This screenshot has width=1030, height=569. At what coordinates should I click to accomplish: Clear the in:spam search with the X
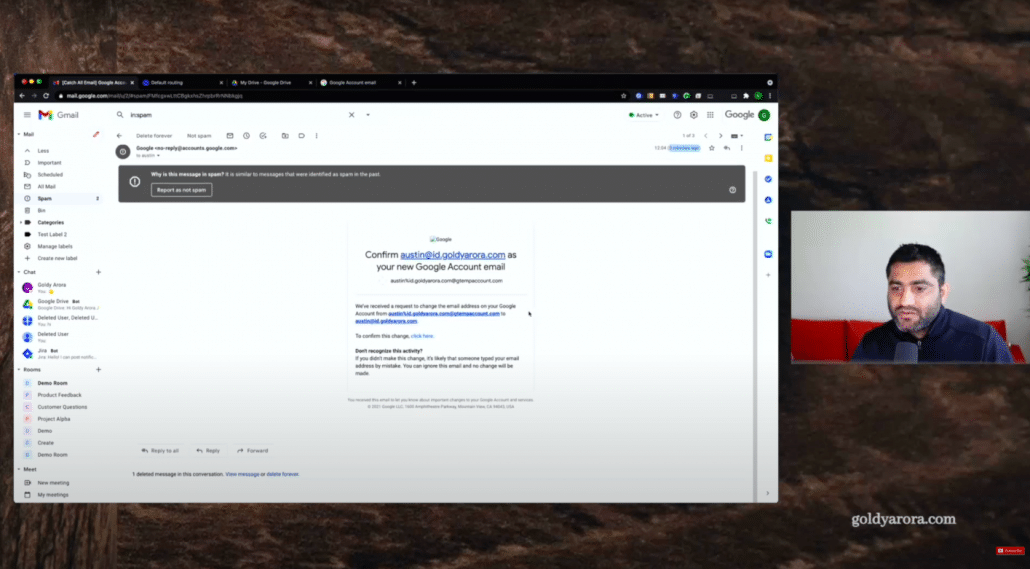click(x=351, y=115)
